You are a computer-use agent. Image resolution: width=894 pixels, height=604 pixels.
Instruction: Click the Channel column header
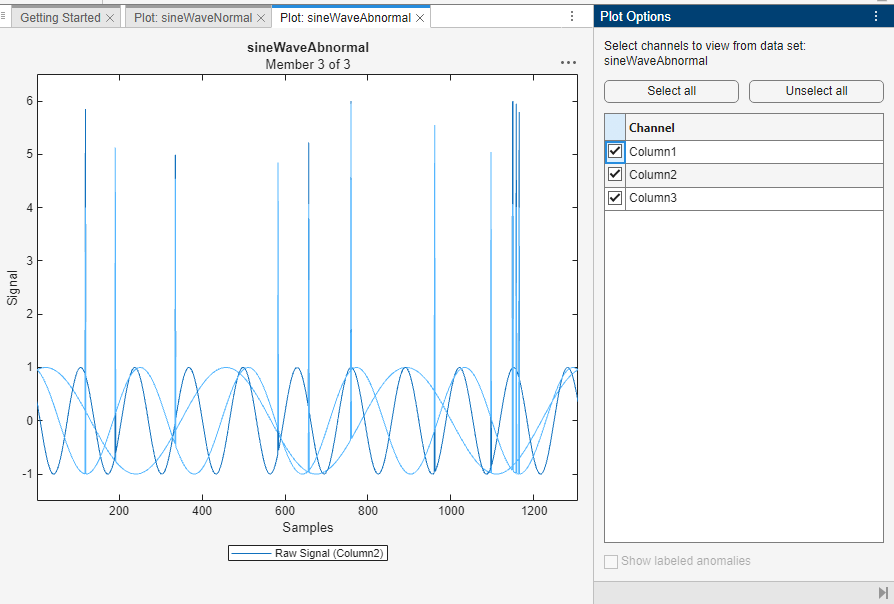pos(754,128)
